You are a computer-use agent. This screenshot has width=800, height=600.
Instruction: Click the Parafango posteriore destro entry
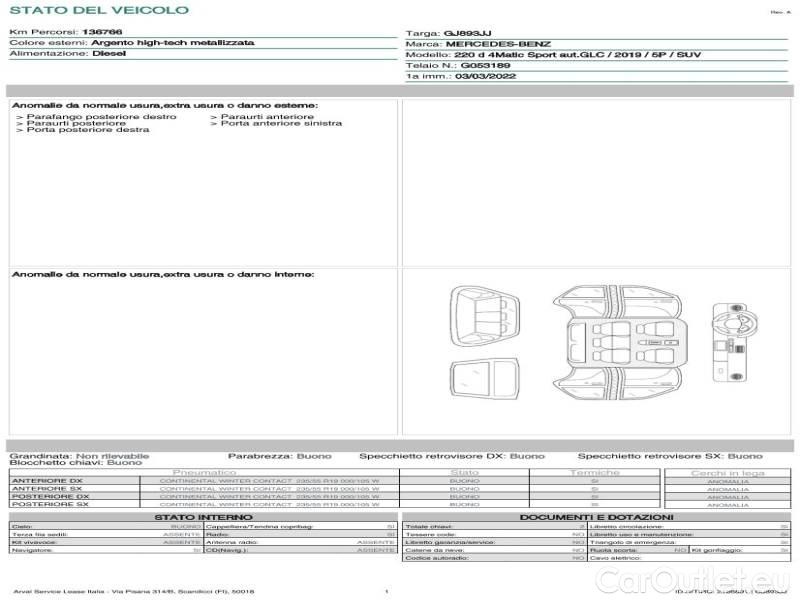pos(97,117)
